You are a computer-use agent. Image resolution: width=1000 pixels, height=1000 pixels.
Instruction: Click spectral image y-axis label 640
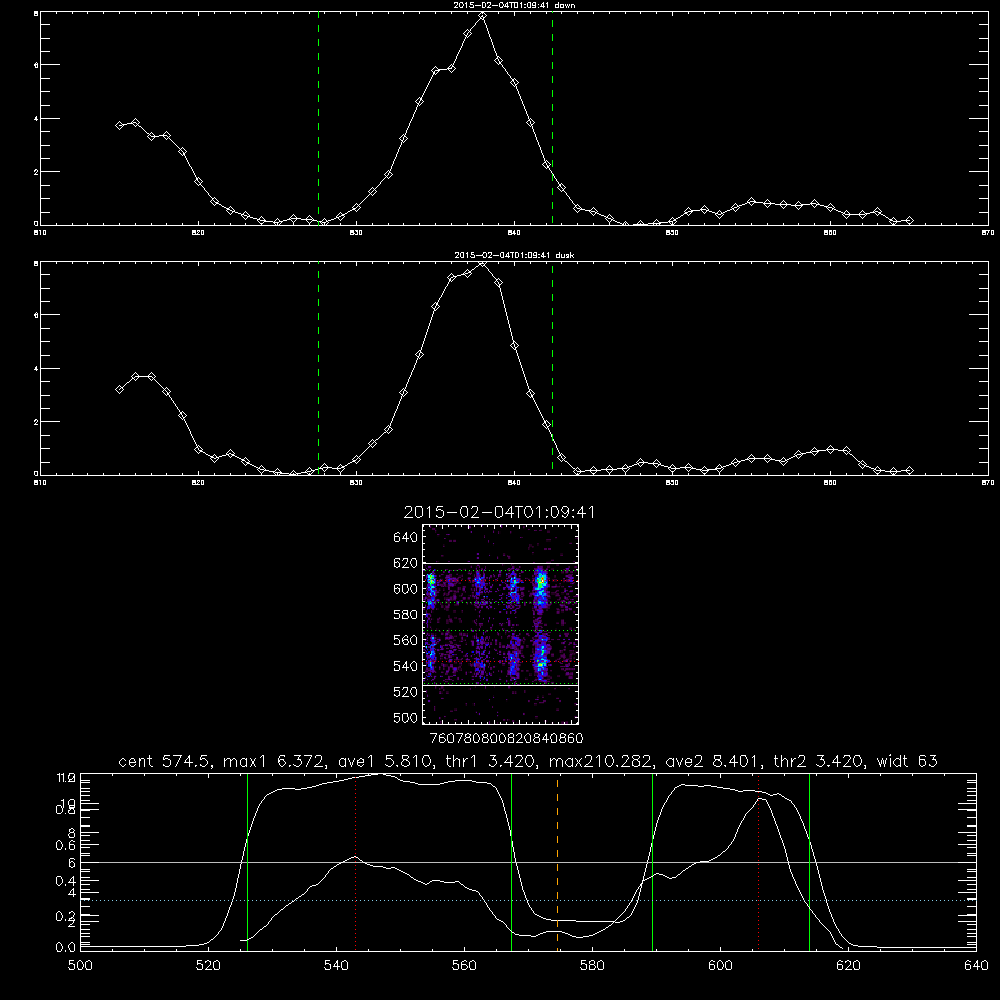point(405,538)
